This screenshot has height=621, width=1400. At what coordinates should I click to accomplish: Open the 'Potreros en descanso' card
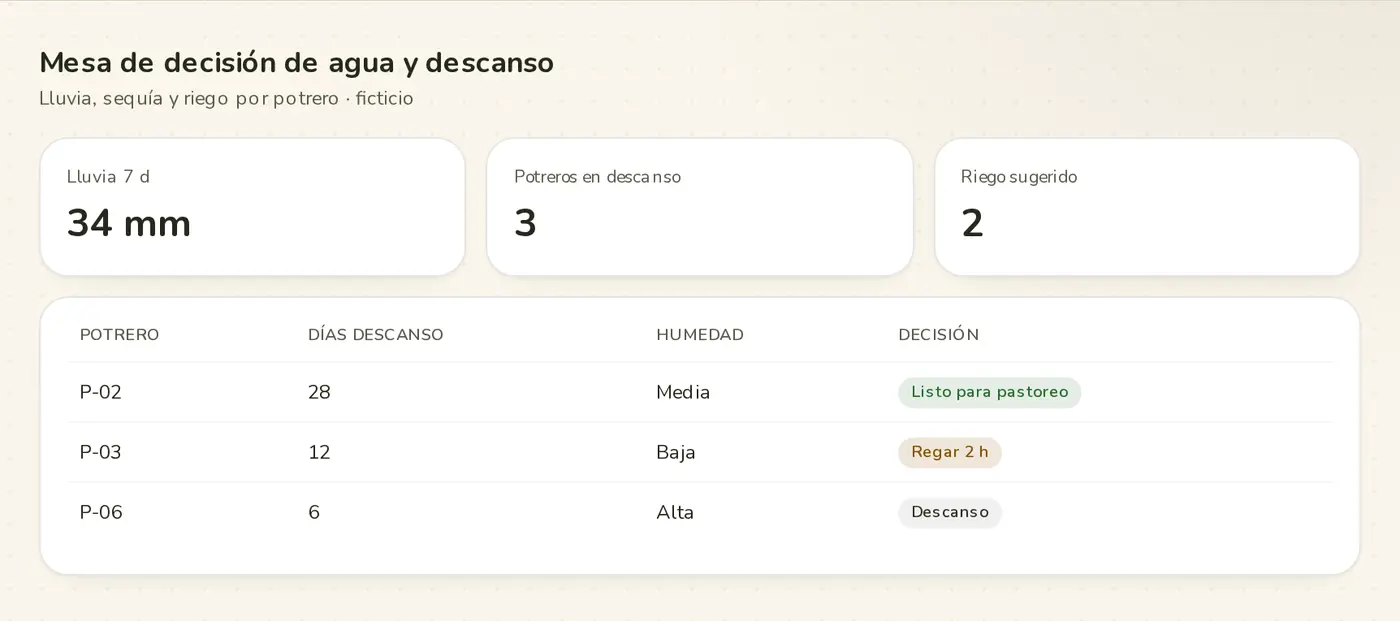(700, 207)
